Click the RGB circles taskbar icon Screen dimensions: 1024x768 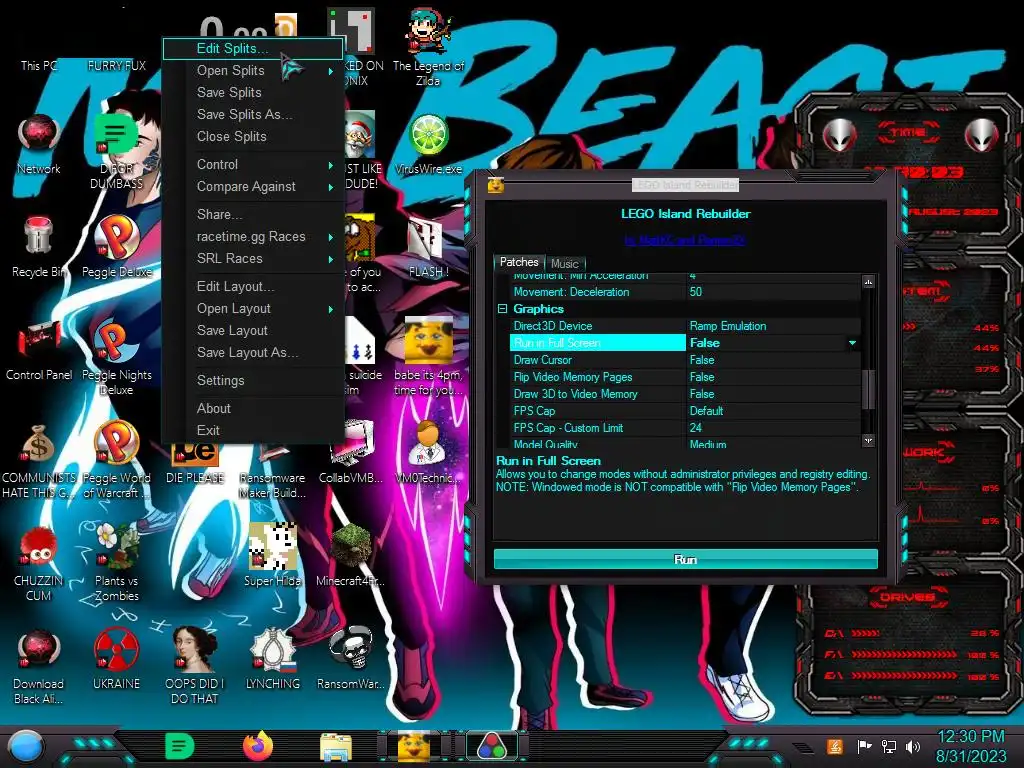point(493,746)
